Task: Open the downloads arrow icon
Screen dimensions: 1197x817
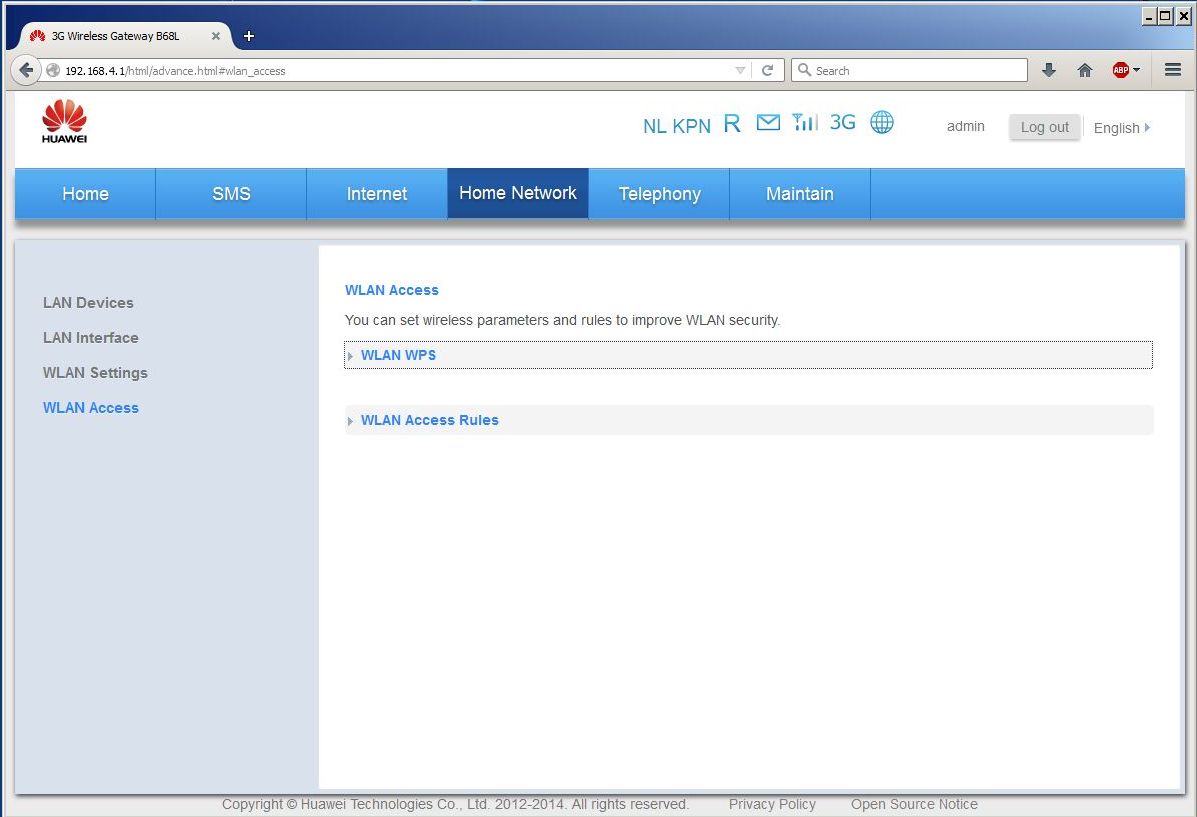Action: (1048, 70)
